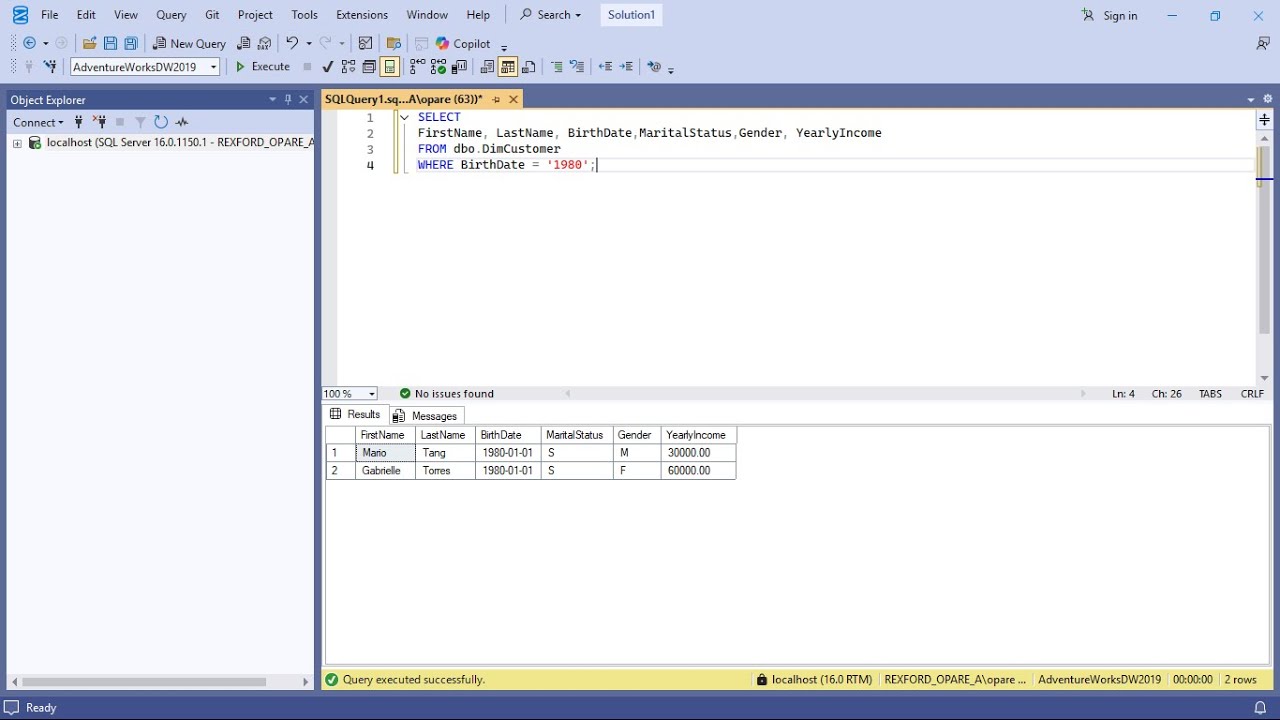Viewport: 1280px width, 720px height.
Task: Open the Query menu
Action: click(x=171, y=15)
